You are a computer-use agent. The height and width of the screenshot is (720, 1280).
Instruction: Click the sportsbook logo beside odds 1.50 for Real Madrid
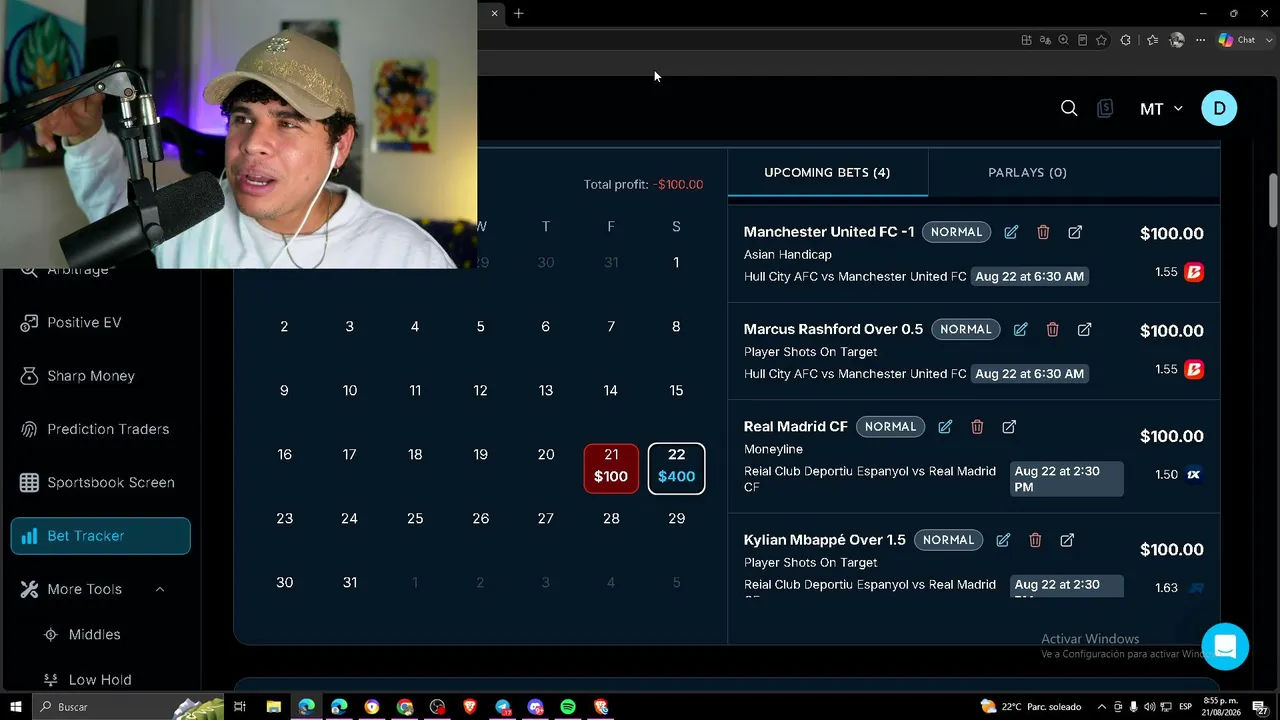point(1194,475)
